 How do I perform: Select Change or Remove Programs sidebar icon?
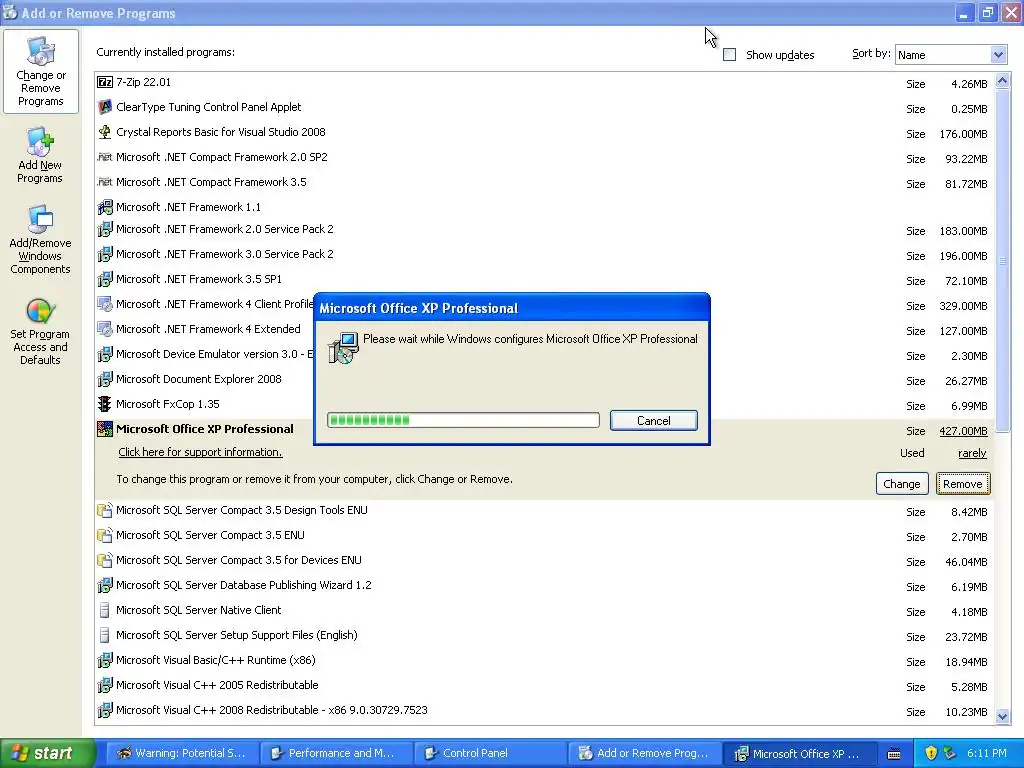coord(40,71)
